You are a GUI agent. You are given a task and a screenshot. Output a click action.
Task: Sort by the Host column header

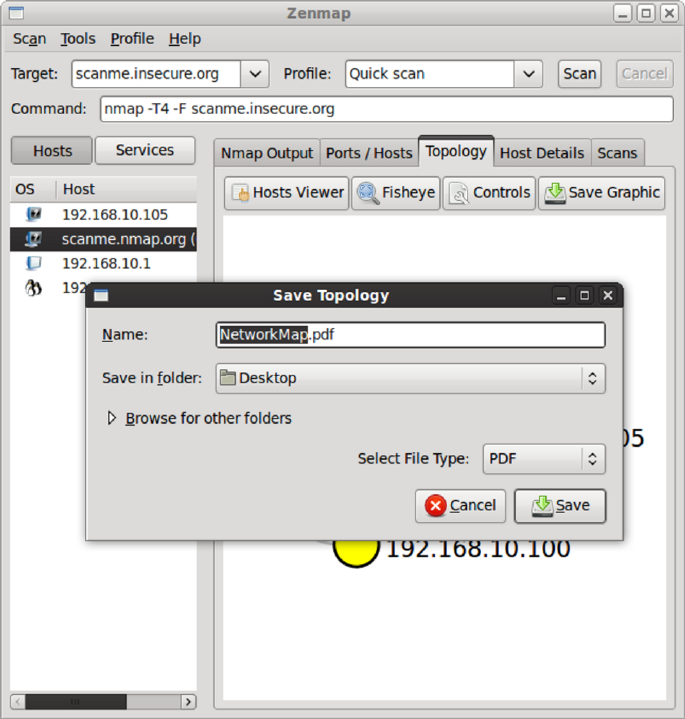tap(127, 189)
